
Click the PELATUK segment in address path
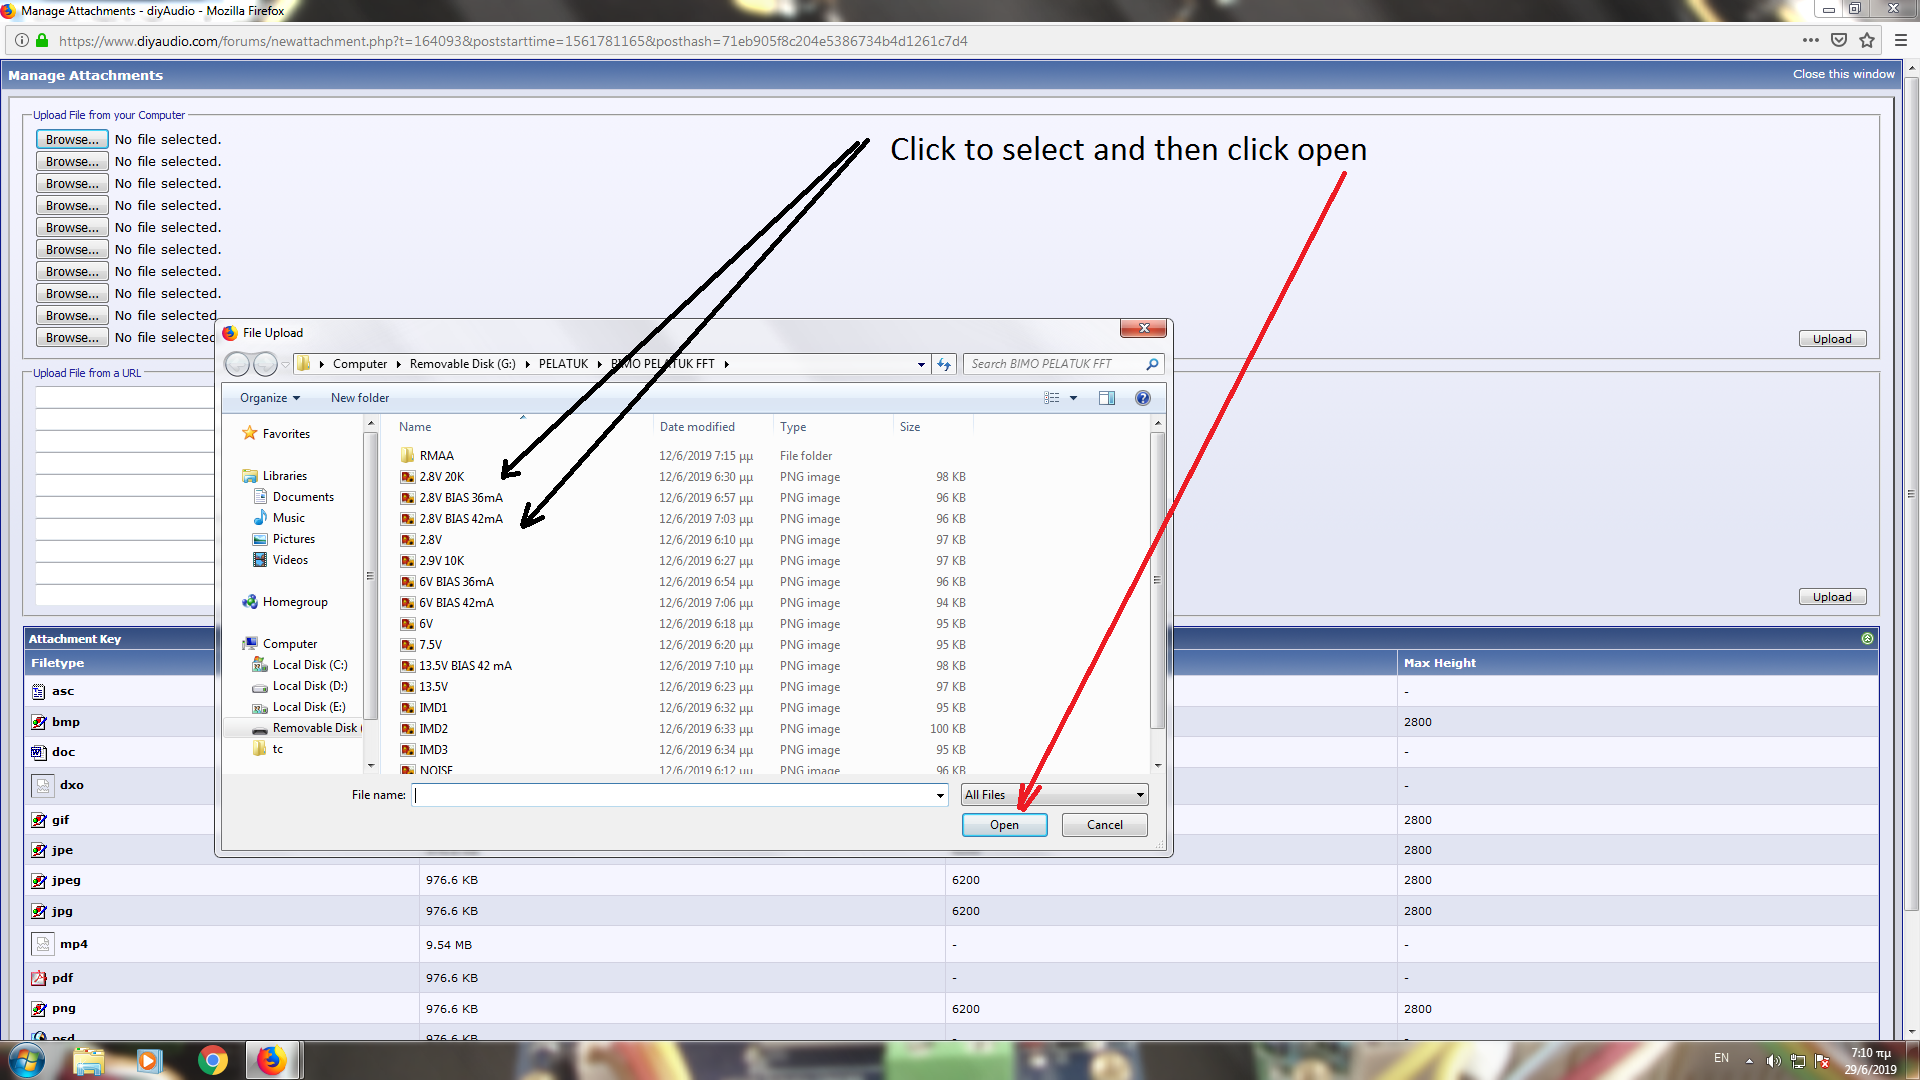click(x=563, y=364)
